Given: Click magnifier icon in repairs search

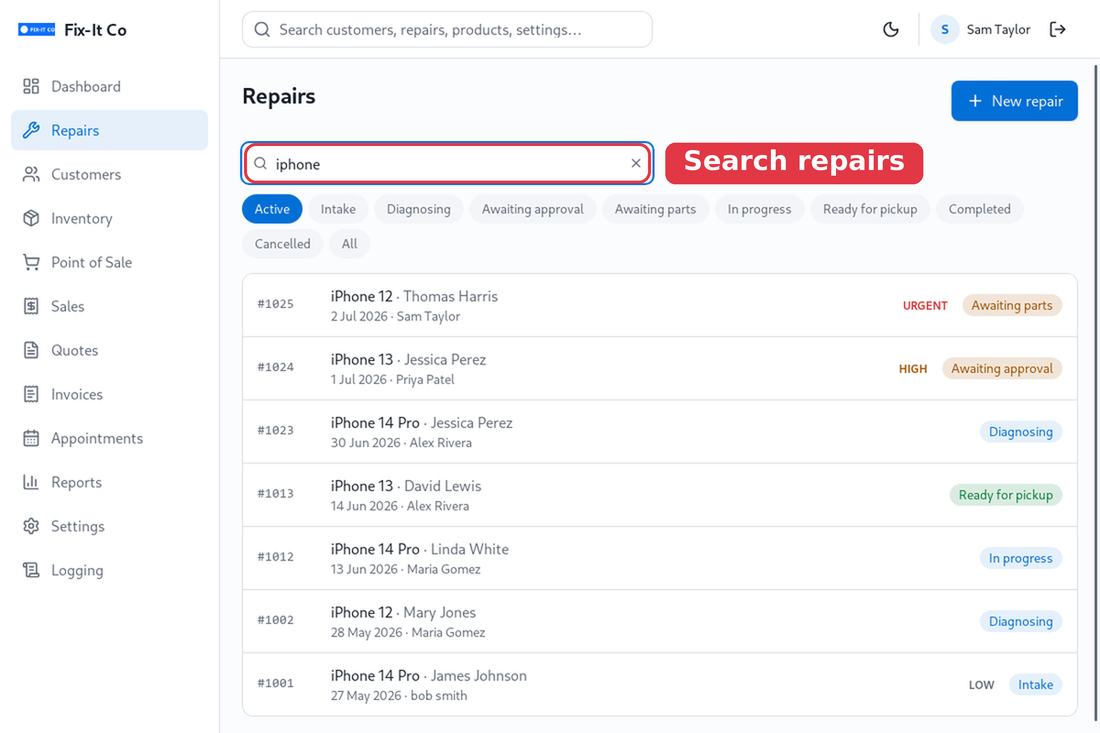Looking at the screenshot, I should (x=260, y=163).
